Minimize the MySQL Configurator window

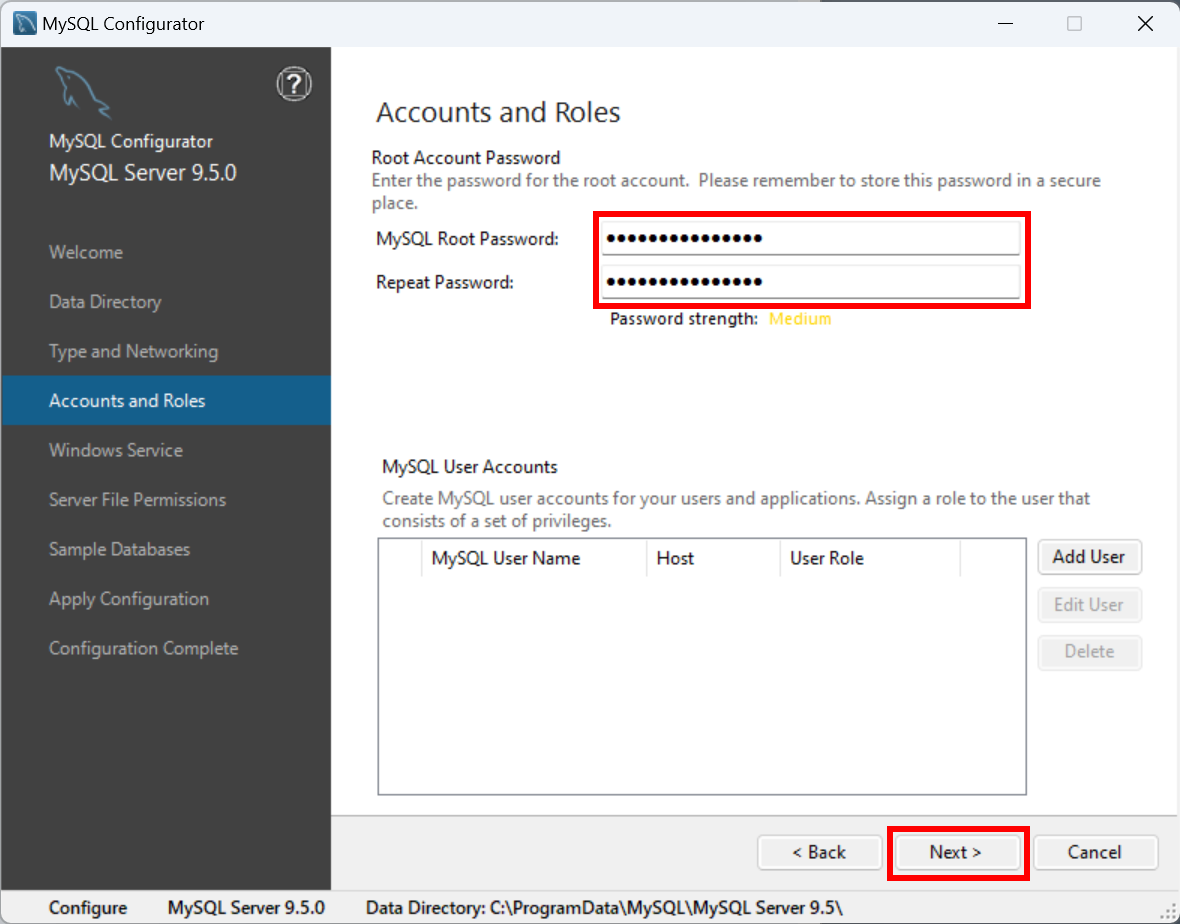[1005, 23]
